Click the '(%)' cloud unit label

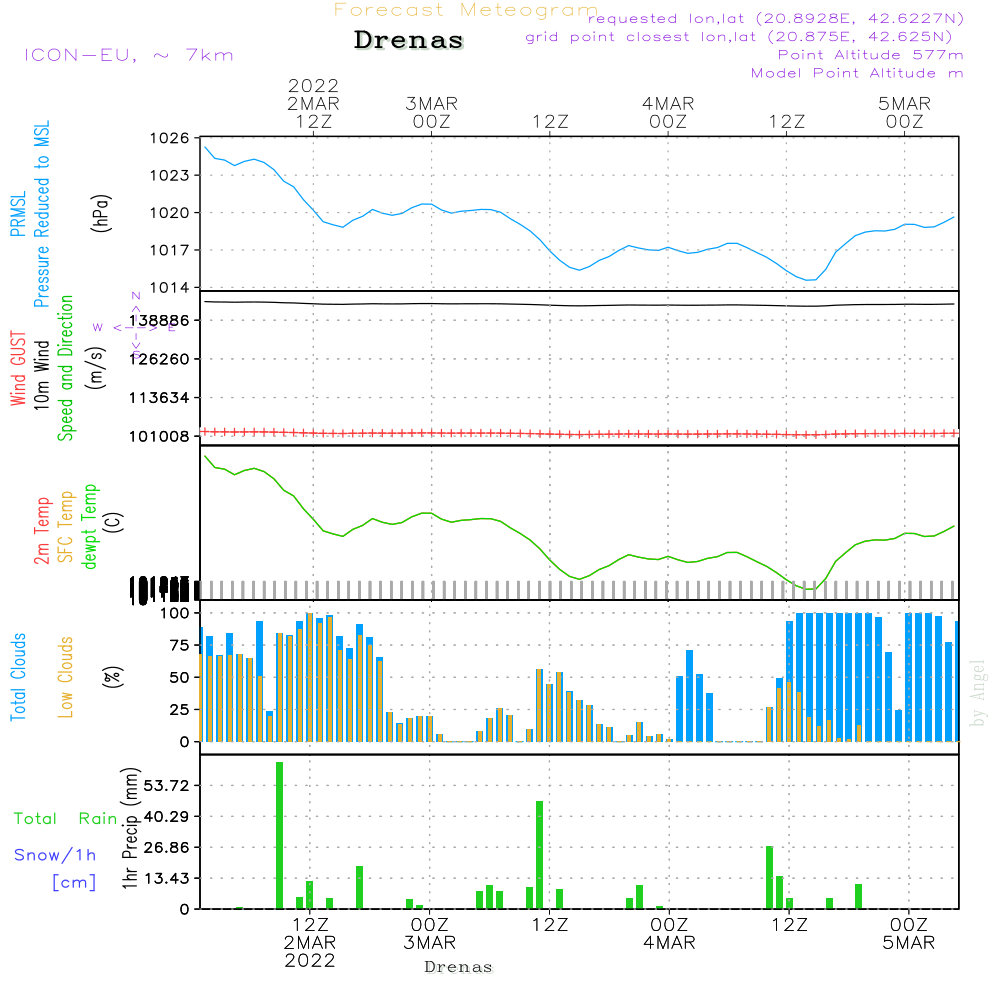[x=112, y=677]
